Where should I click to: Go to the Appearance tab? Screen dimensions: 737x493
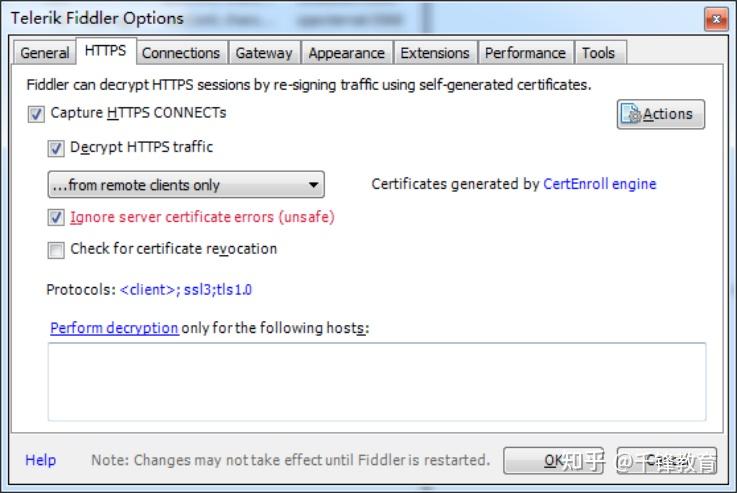point(346,53)
